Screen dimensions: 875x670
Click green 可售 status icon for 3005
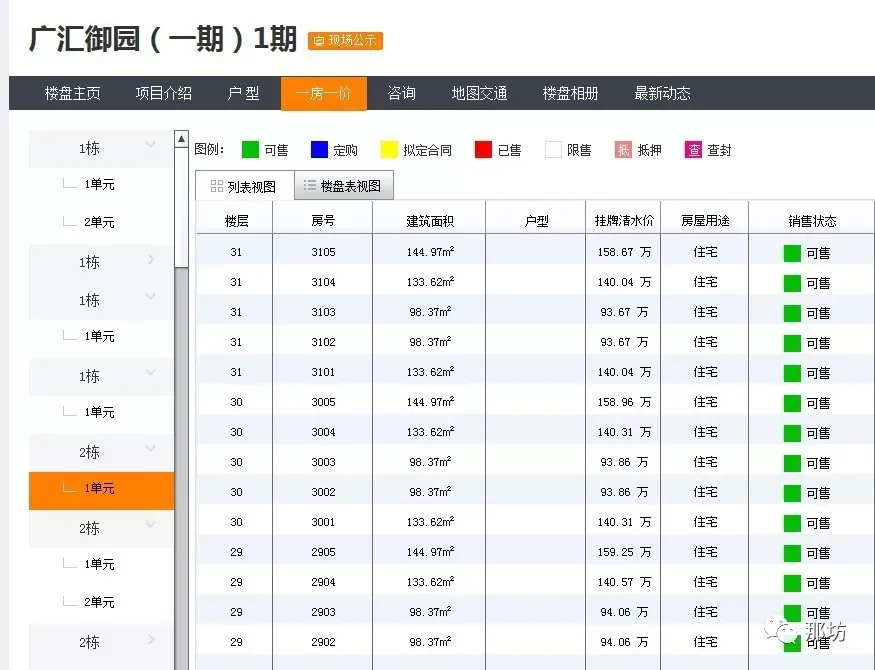tap(792, 403)
